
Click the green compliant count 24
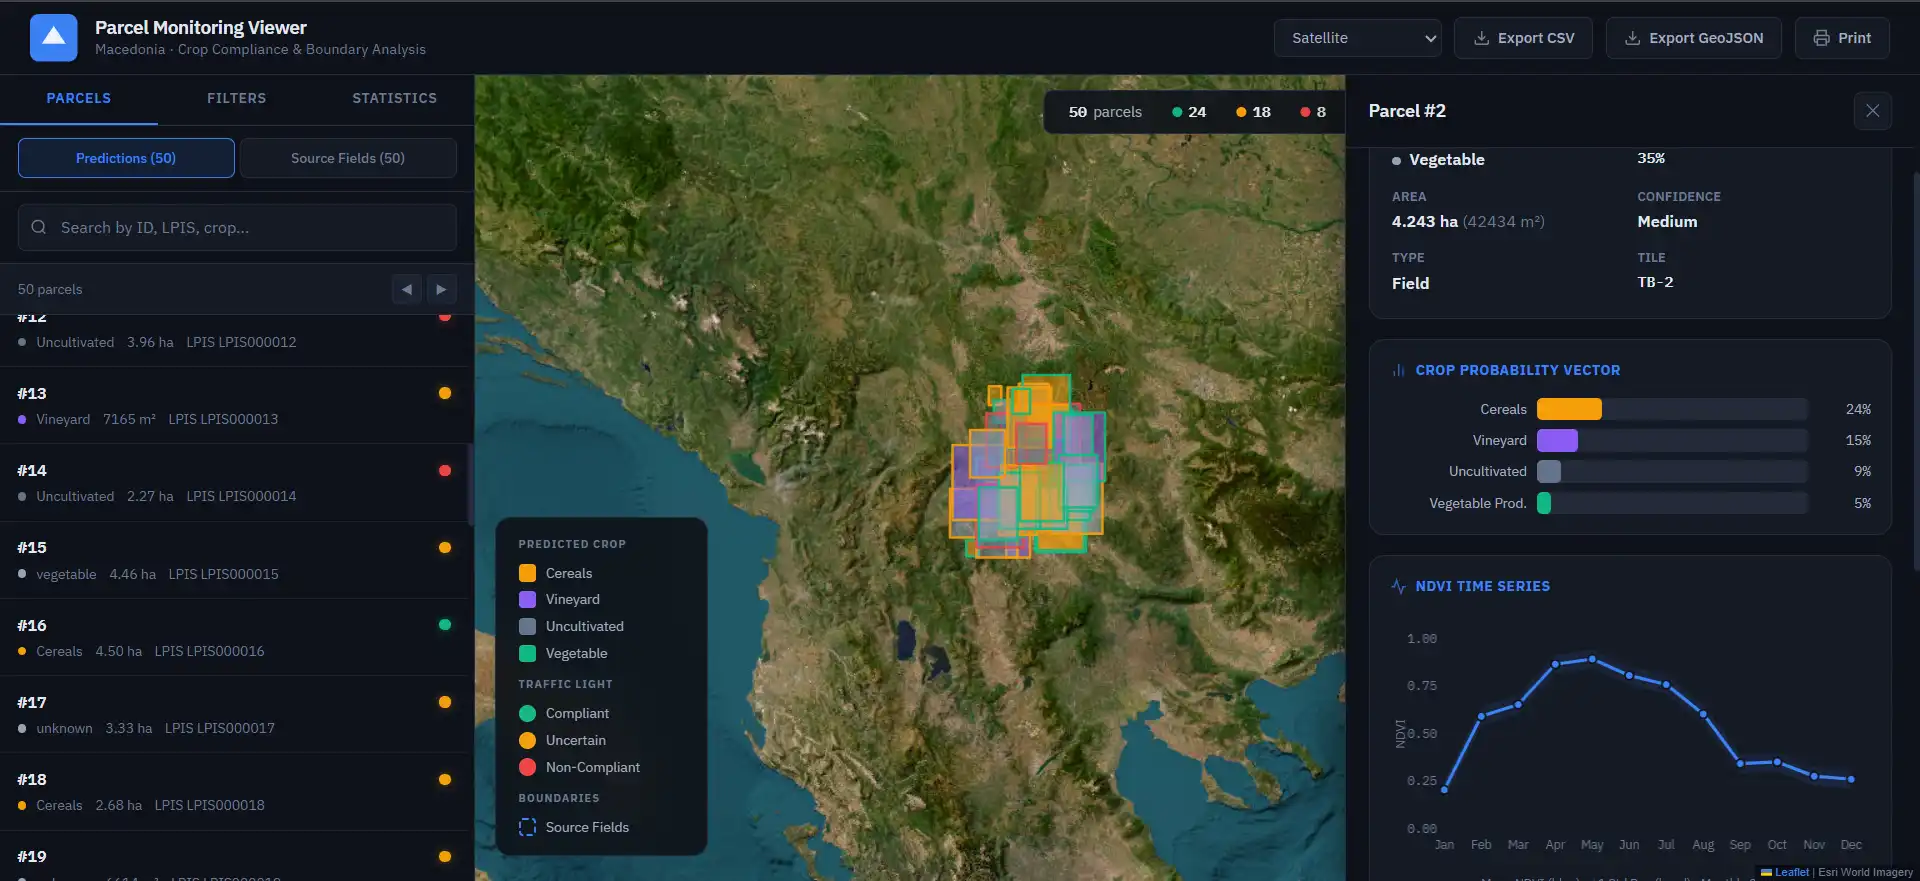pos(1189,112)
